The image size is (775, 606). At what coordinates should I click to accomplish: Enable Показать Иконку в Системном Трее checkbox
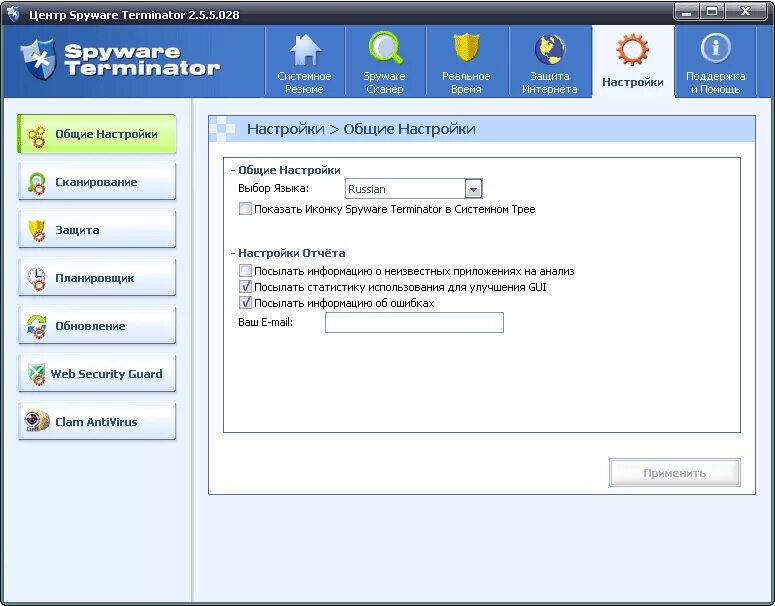[245, 209]
